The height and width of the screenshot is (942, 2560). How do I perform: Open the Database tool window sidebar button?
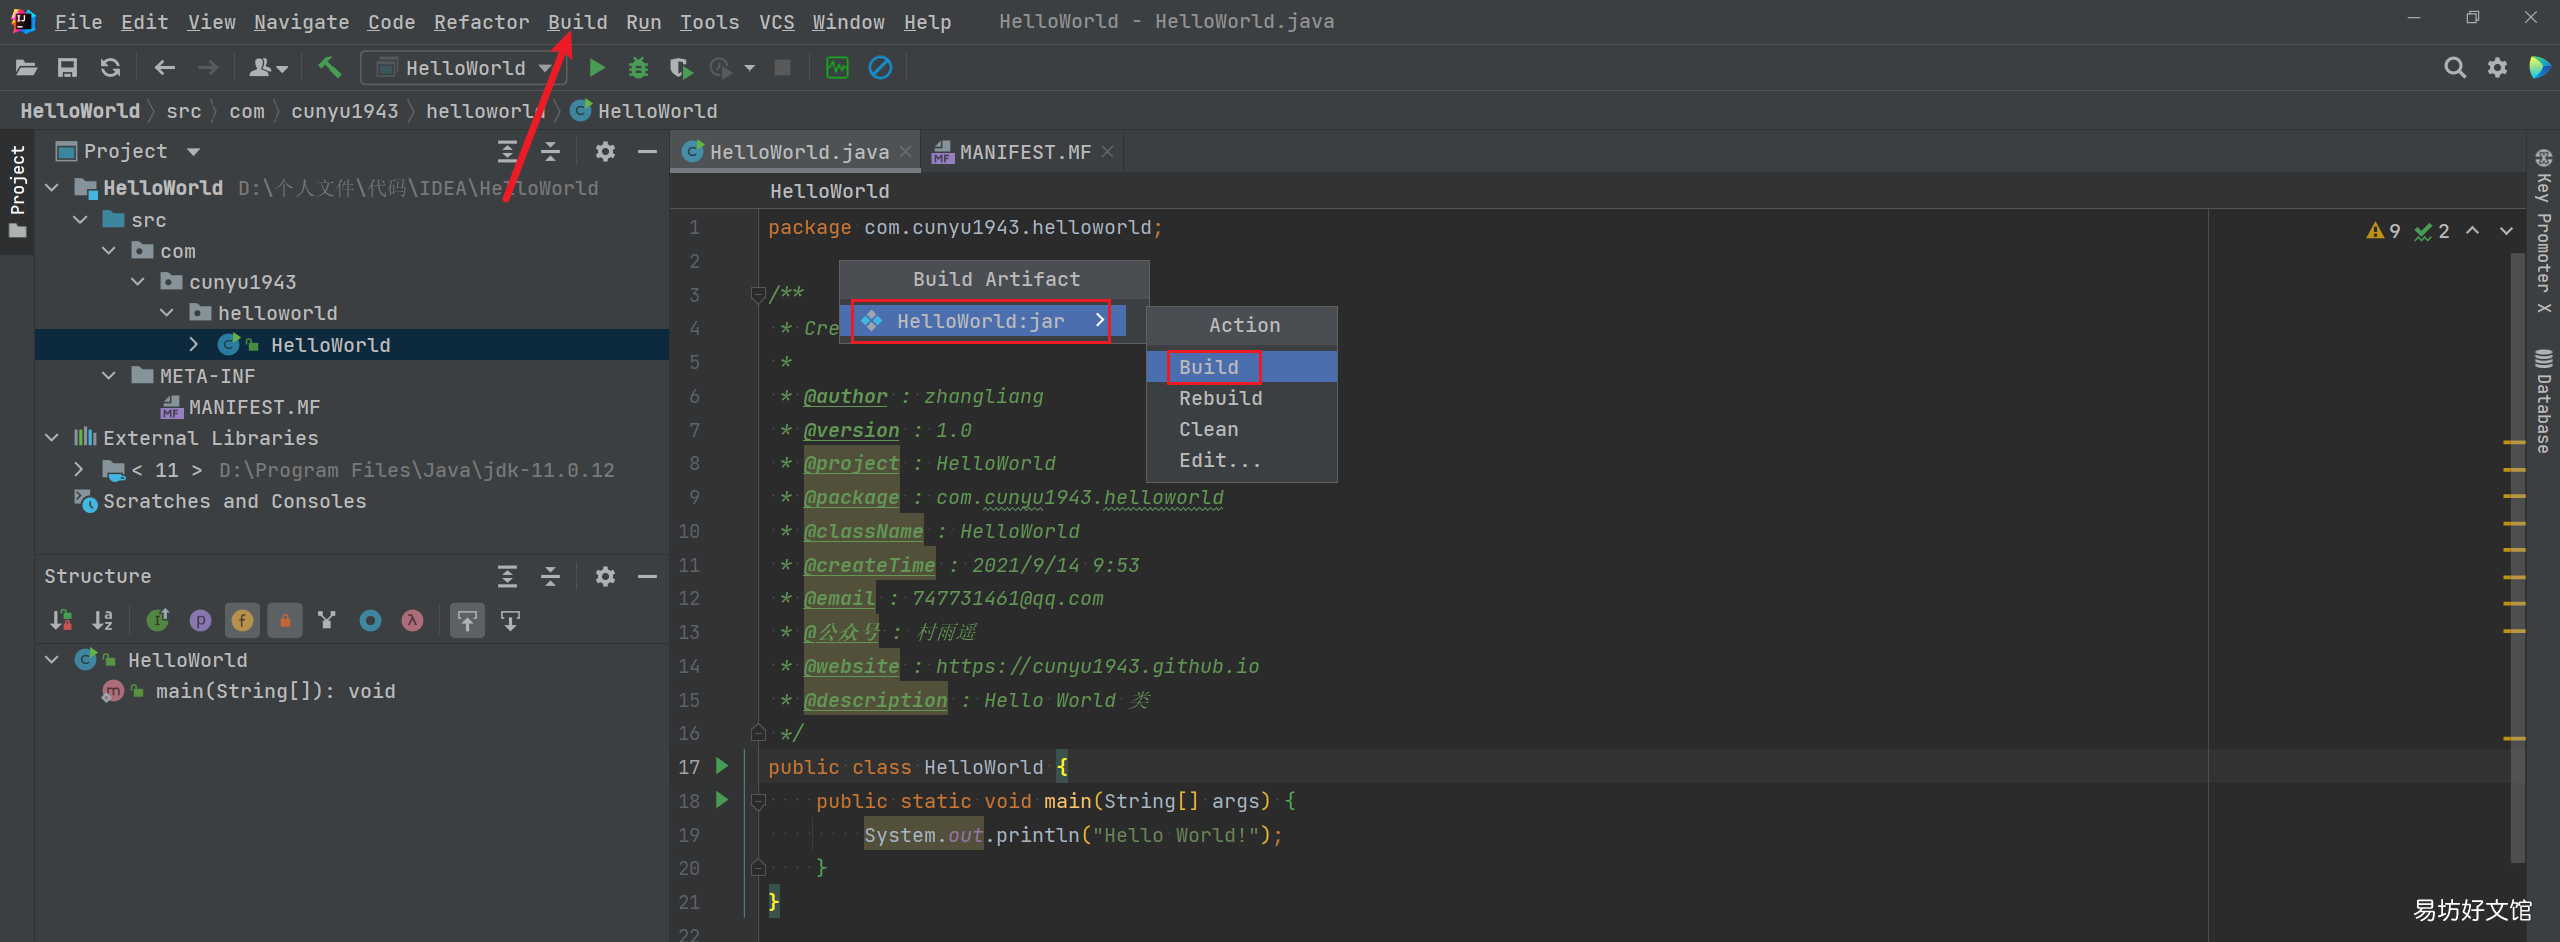pyautogui.click(x=2543, y=402)
